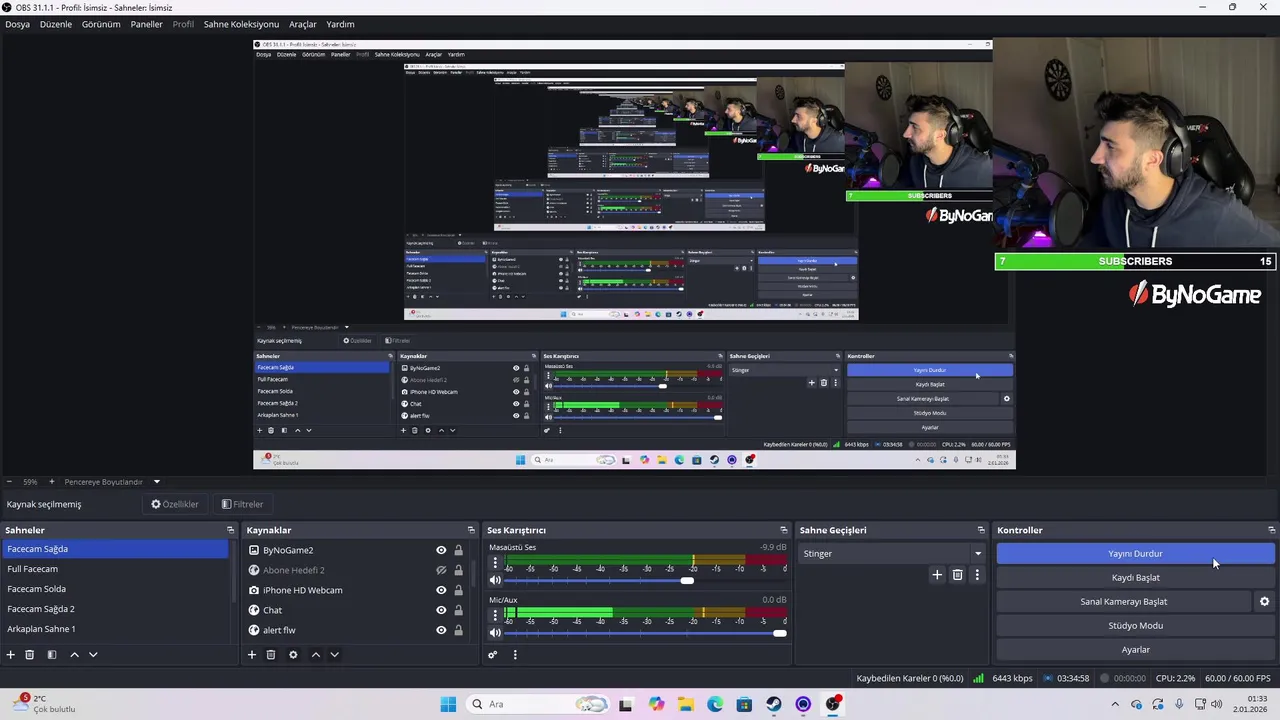Image resolution: width=1280 pixels, height=720 pixels.
Task: Move scene up with arrow icon
Action: 74,655
